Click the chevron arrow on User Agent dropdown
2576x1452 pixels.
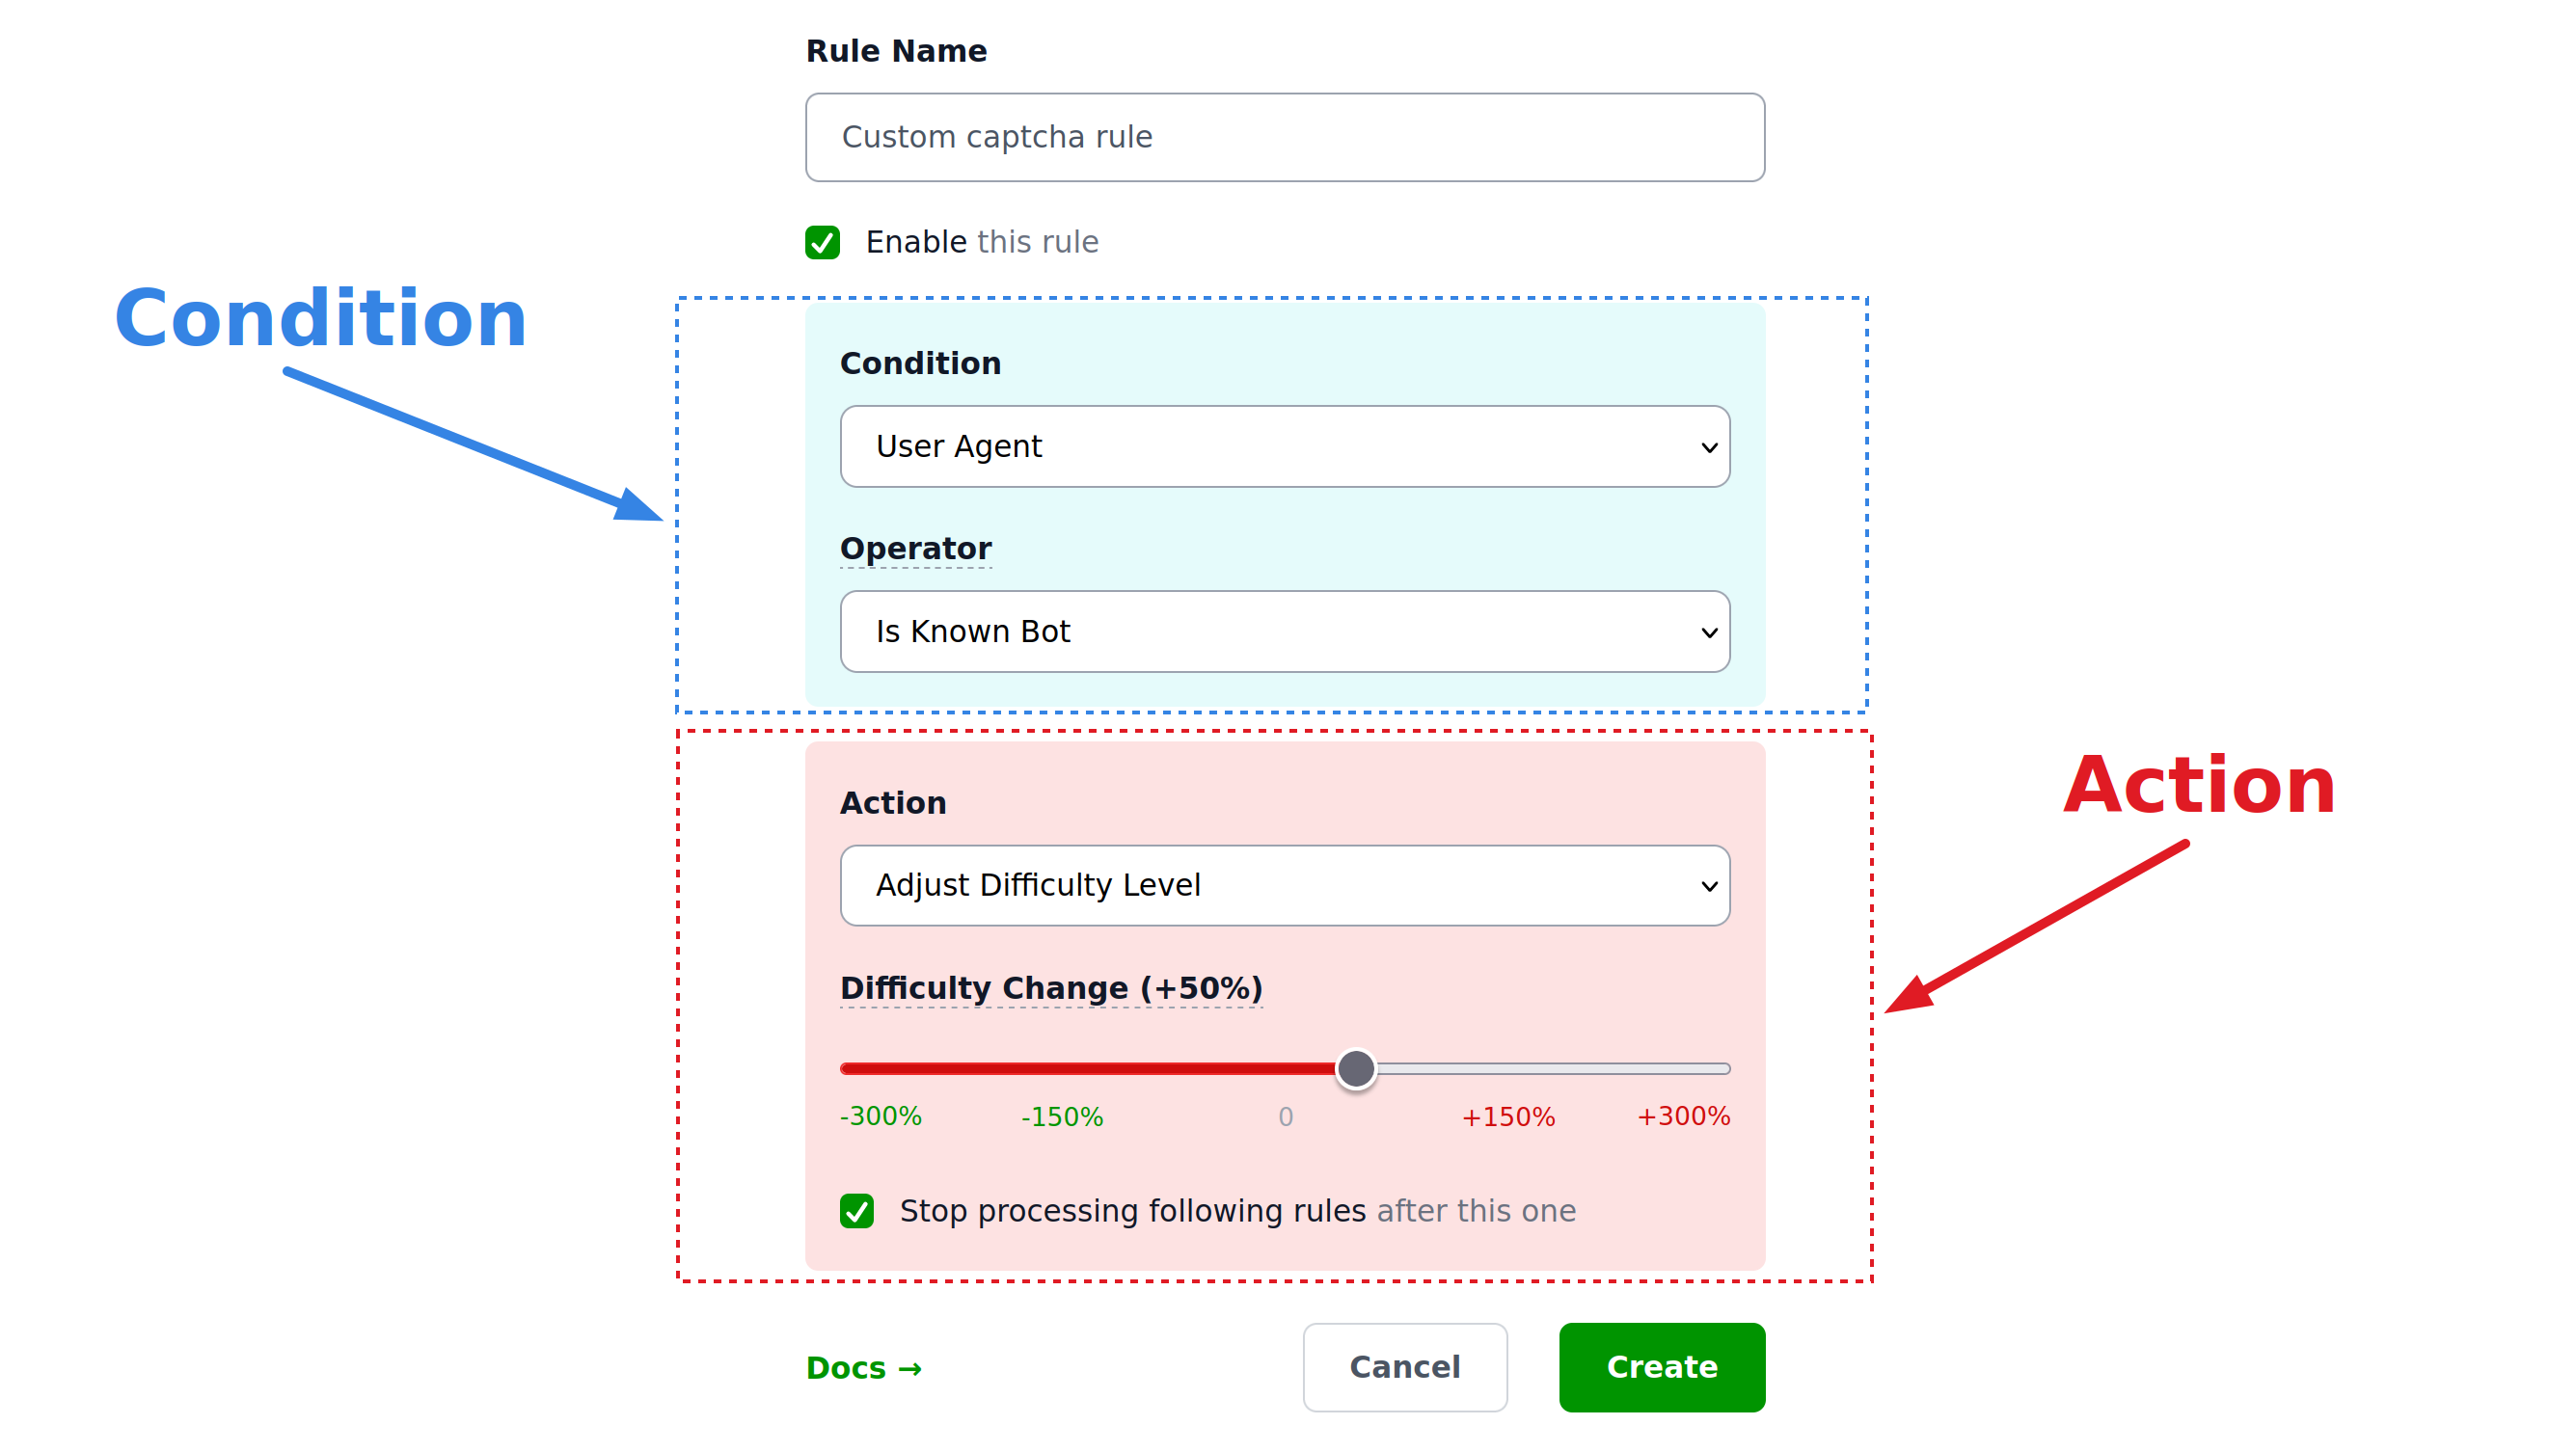pyautogui.click(x=1709, y=447)
